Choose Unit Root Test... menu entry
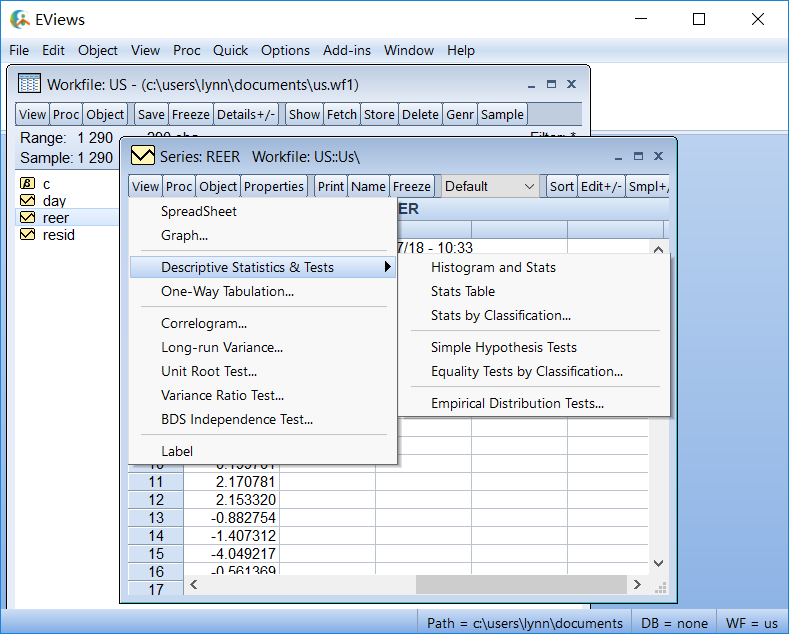789x634 pixels. [x=263, y=371]
